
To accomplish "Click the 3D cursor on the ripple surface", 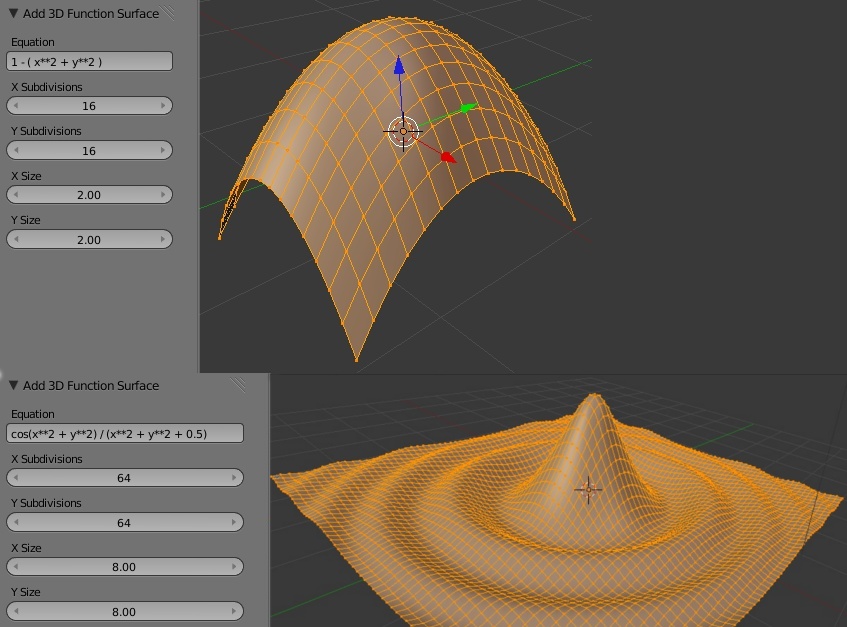I will pos(588,490).
